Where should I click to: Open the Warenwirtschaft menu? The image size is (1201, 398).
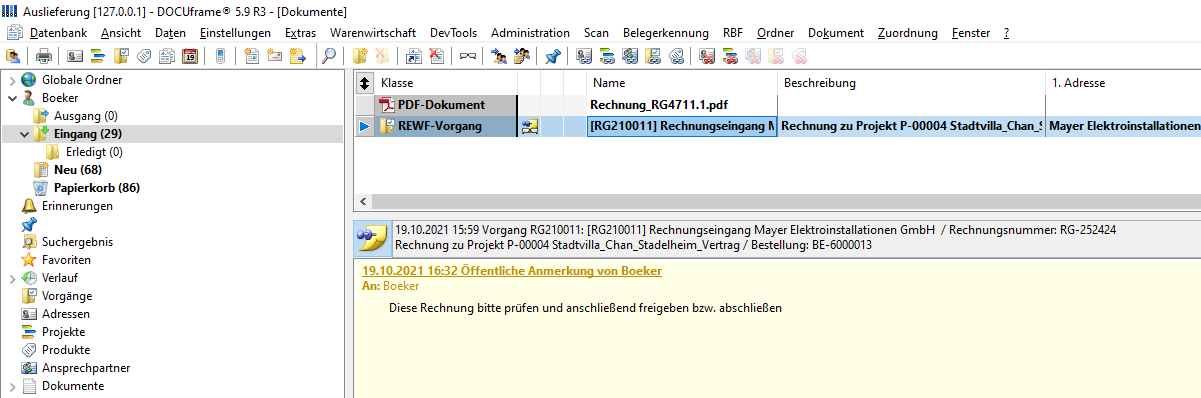(x=373, y=33)
